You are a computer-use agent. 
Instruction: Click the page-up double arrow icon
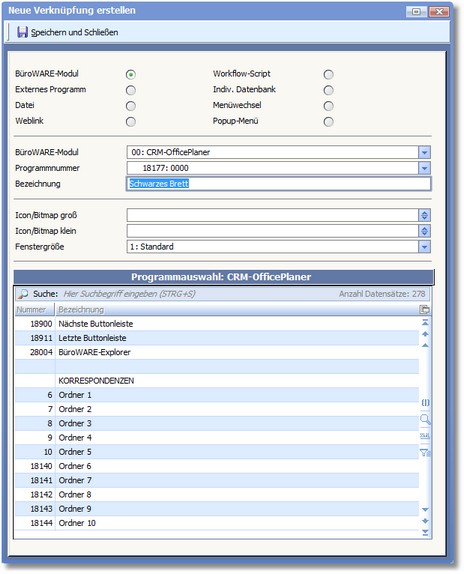[x=425, y=334]
